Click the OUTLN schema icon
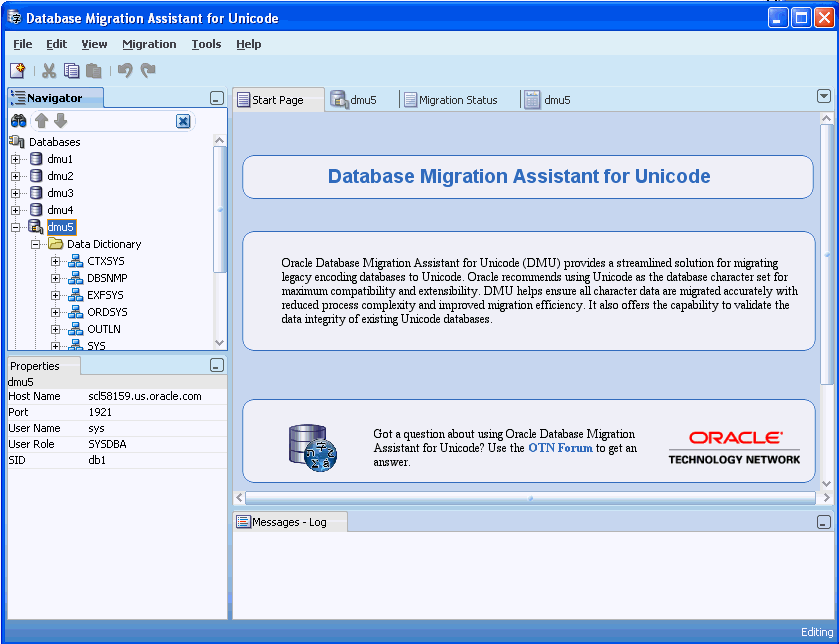Screen dimensions: 839x644 tap(75, 329)
